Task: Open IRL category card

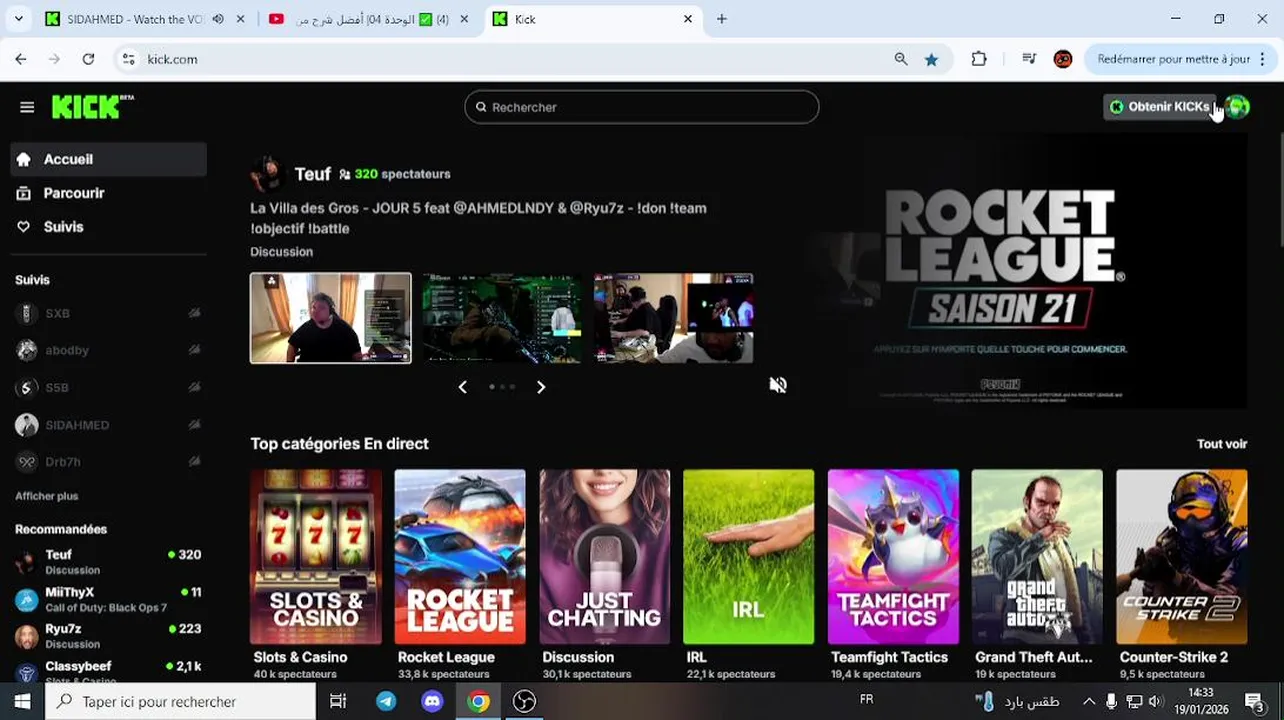Action: click(748, 557)
